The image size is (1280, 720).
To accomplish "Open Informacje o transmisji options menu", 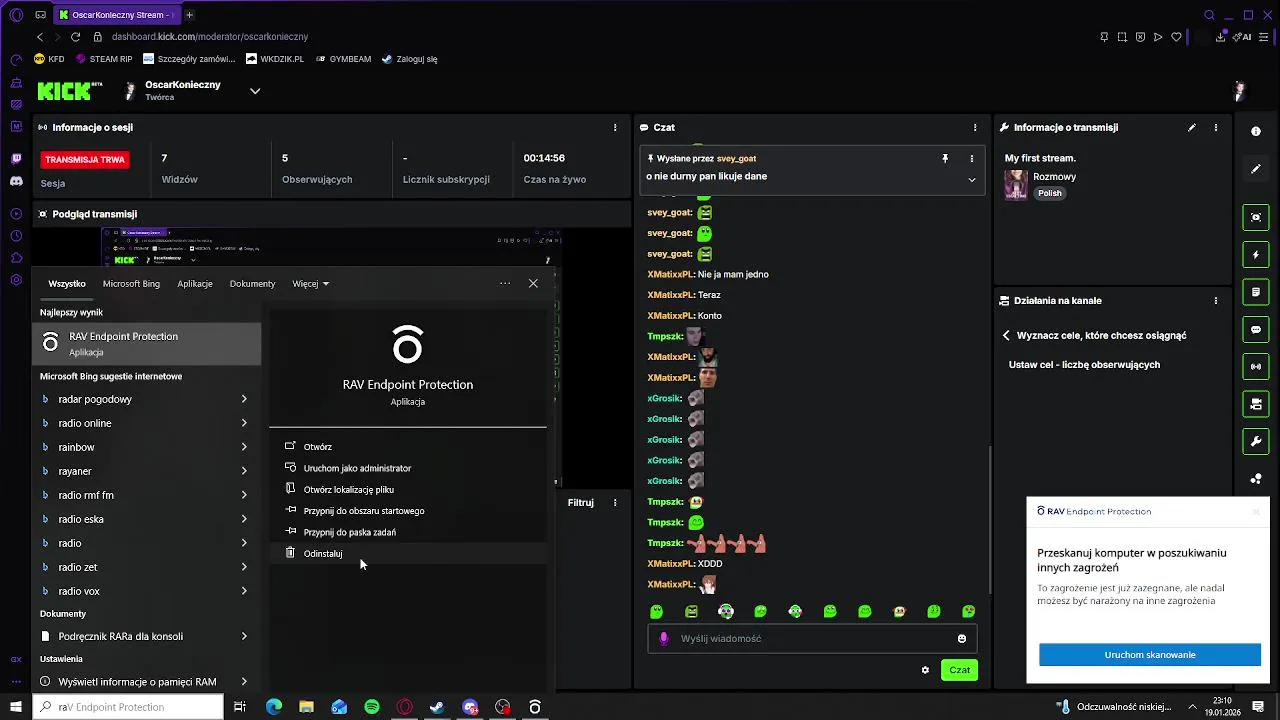I will [1216, 128].
